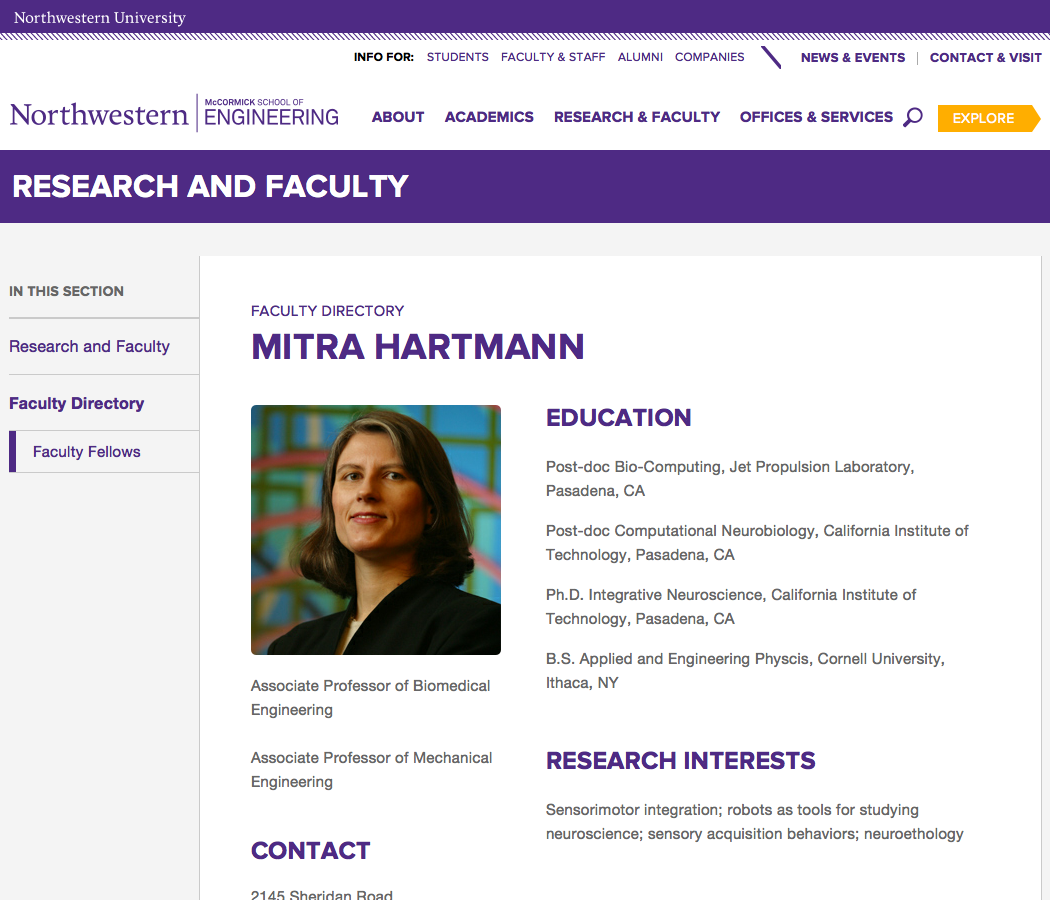The width and height of the screenshot is (1050, 900).
Task: Click the RESEARCH INTERESTS heading
Action: (680, 761)
